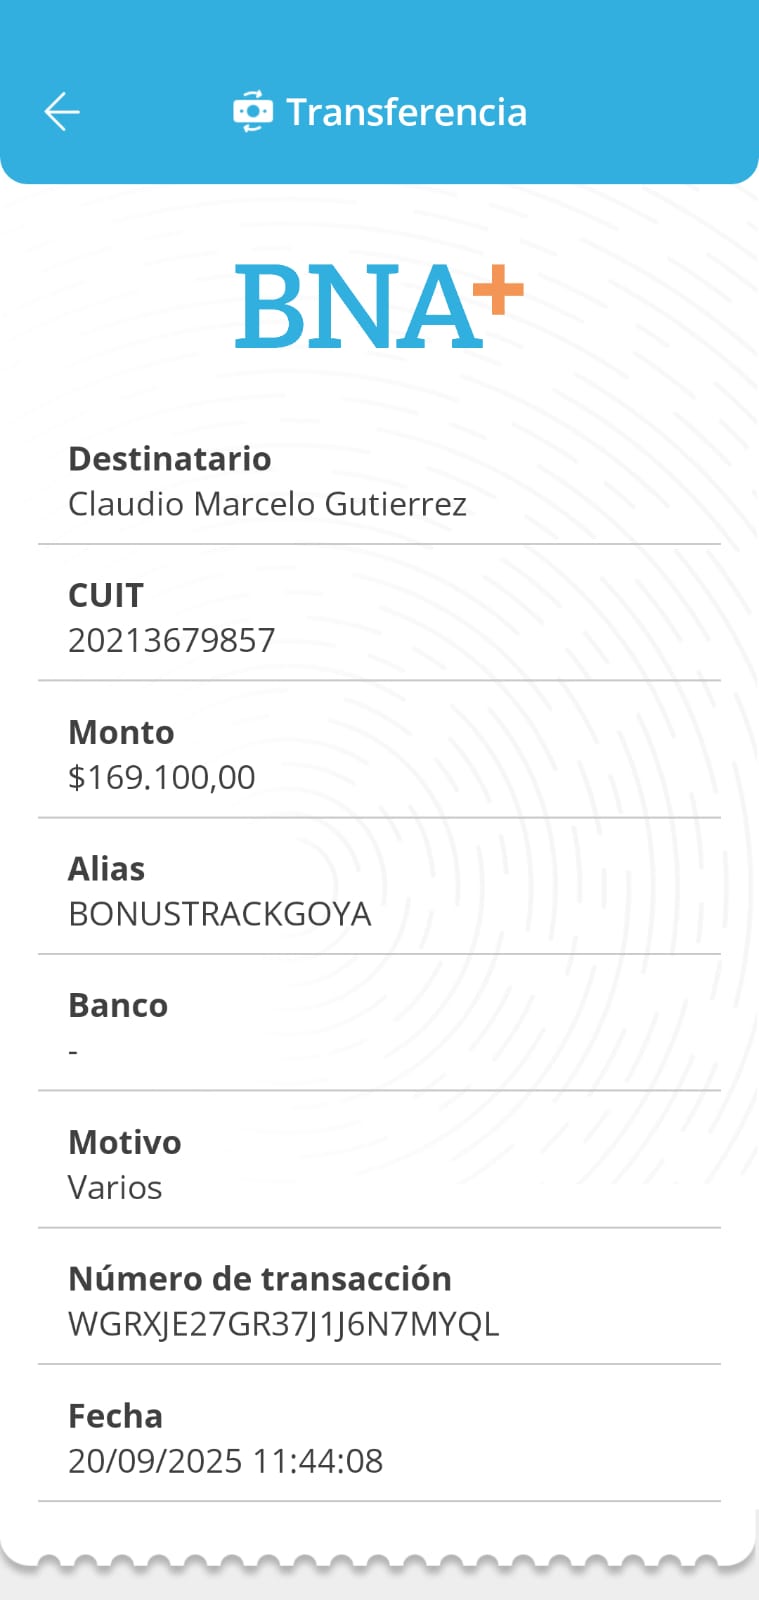Tap the date 20/09/2025 11:44:08
759x1600 pixels.
[225, 1461]
